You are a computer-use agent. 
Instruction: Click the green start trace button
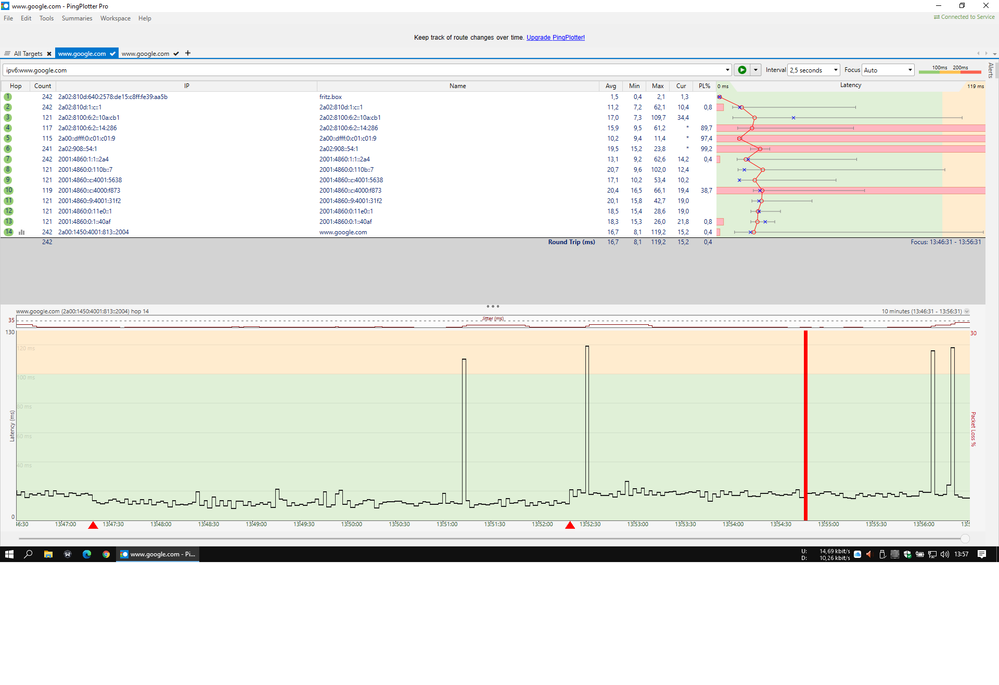click(x=742, y=70)
